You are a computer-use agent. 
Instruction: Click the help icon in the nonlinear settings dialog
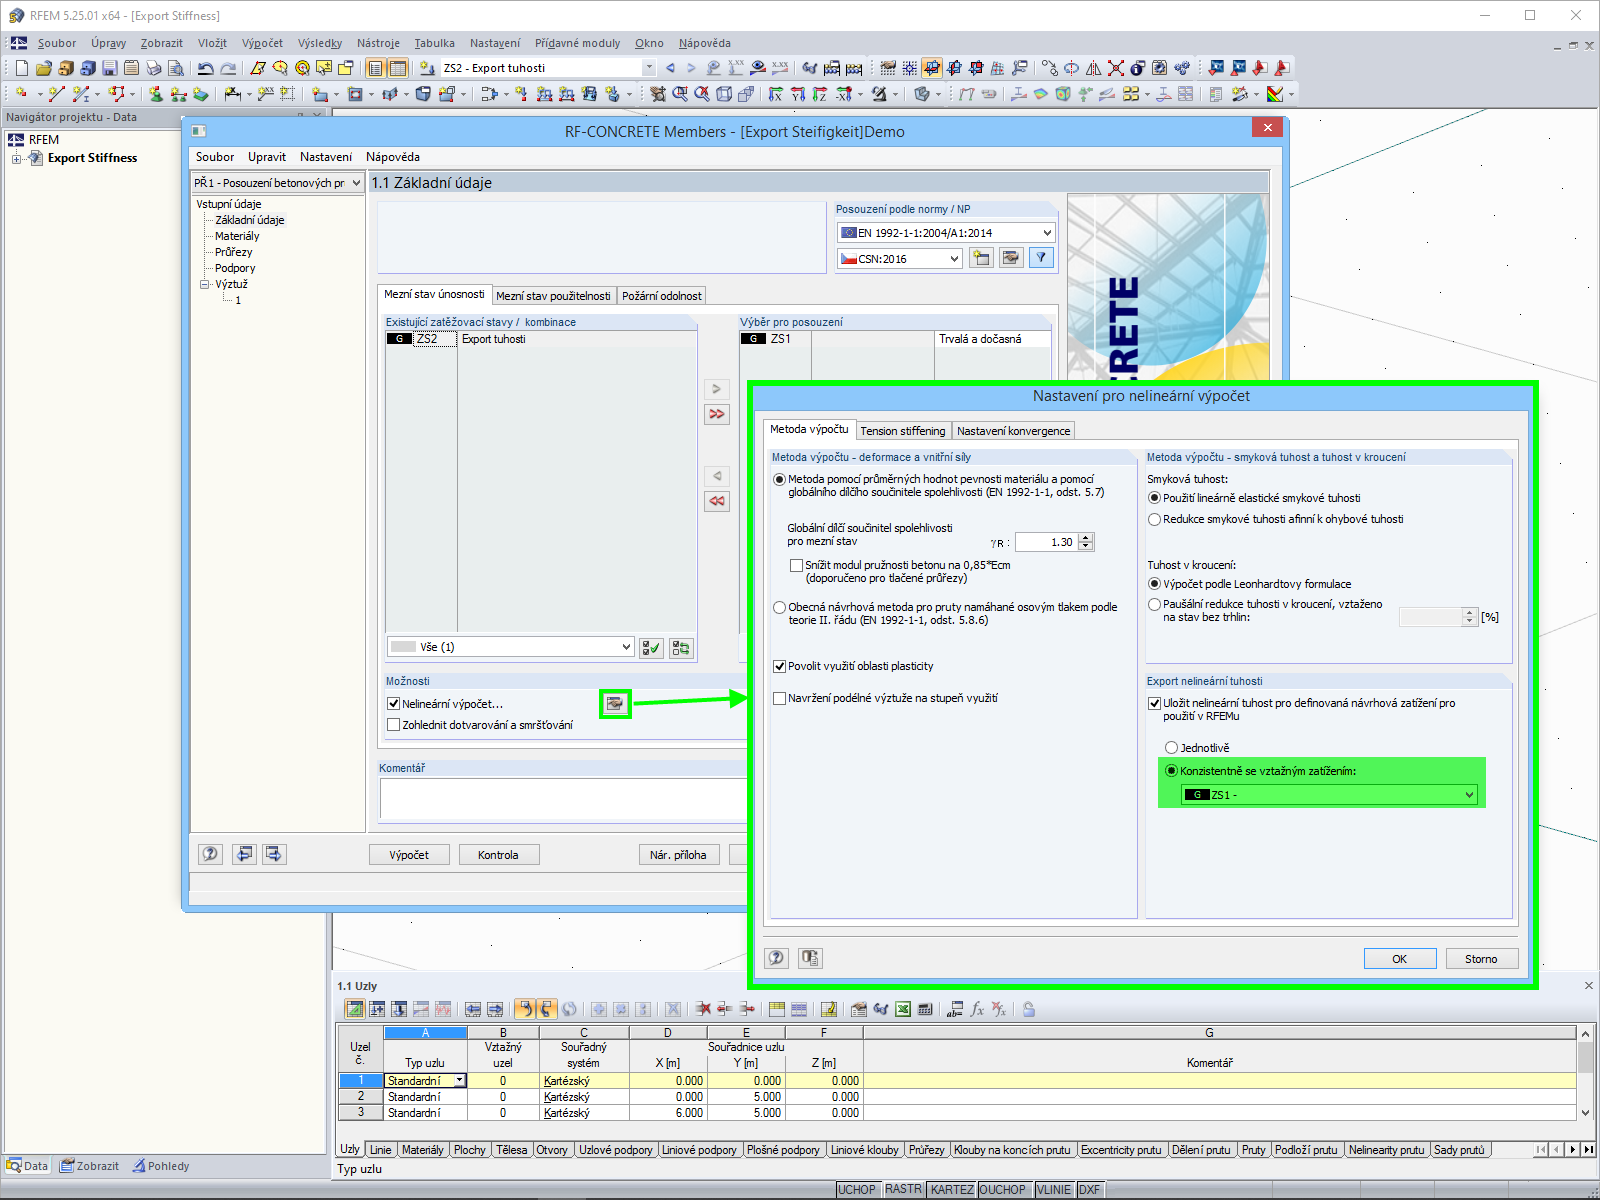pos(777,958)
